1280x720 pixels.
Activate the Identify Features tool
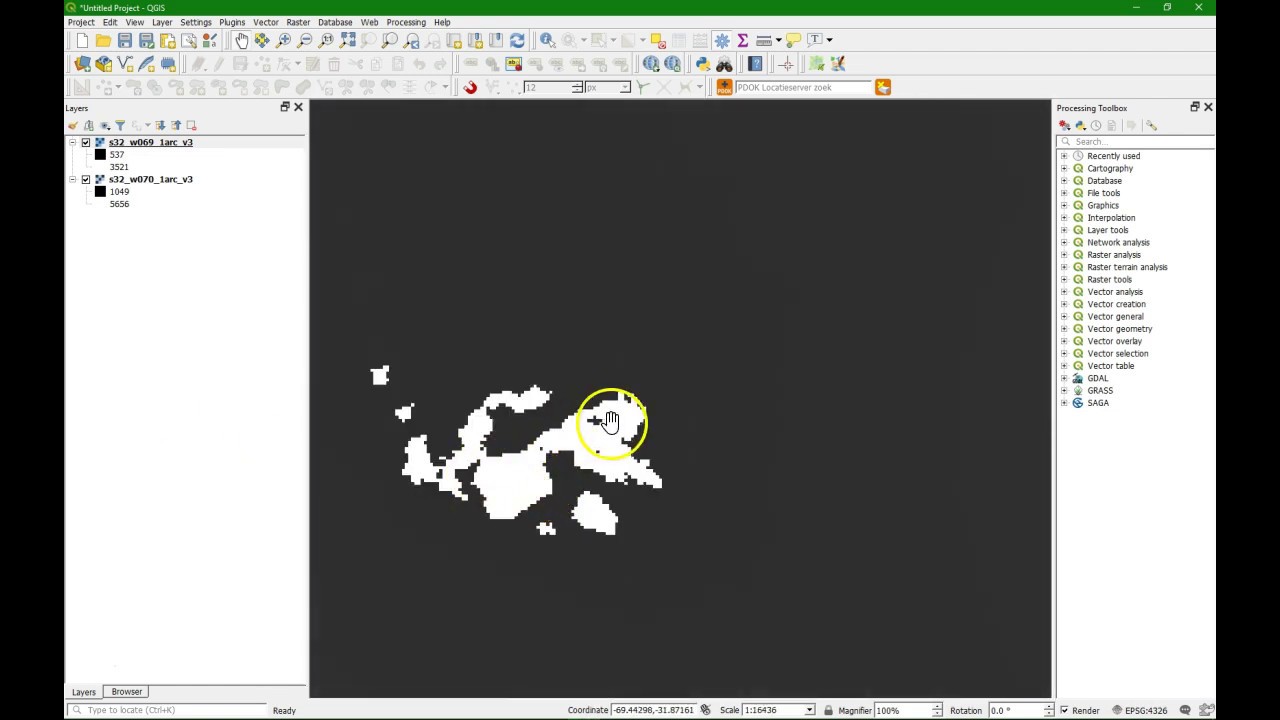pos(547,40)
